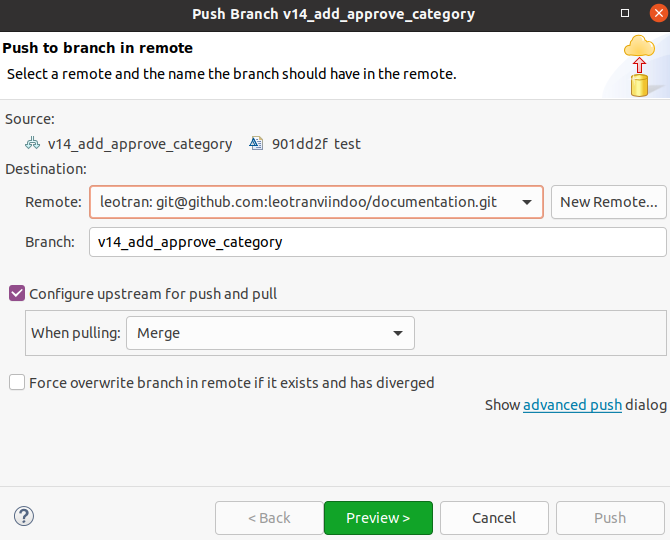Click the Remote combo box arrow

pos(527,202)
